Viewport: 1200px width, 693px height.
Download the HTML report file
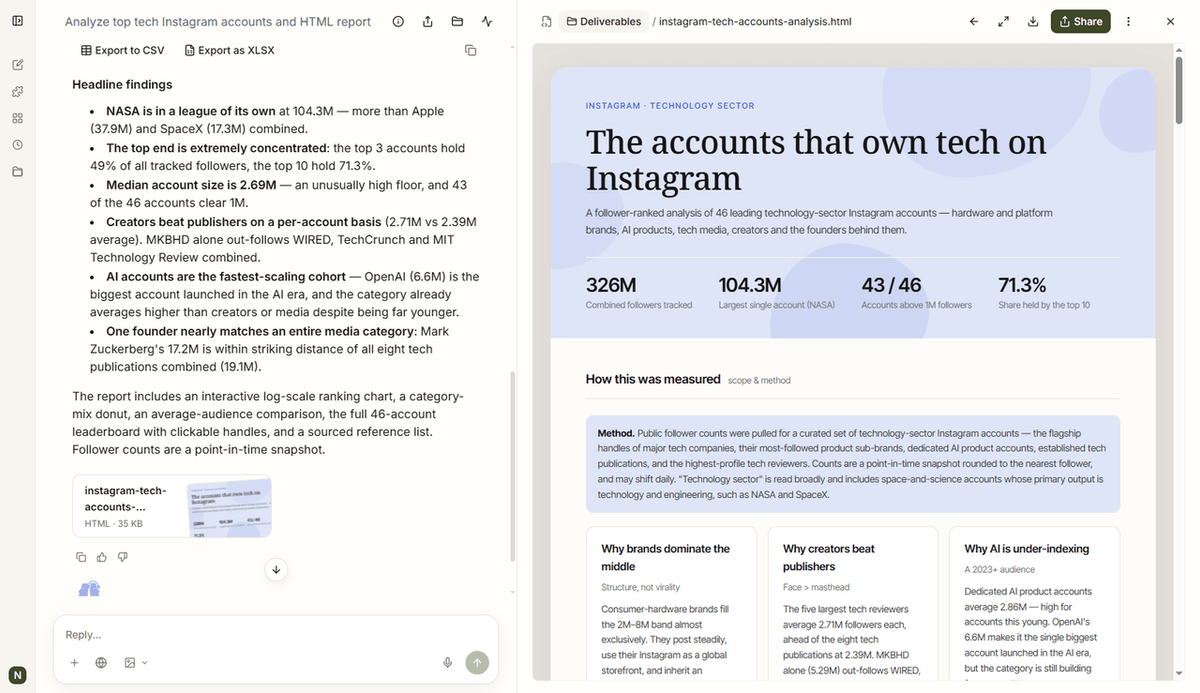1033,21
